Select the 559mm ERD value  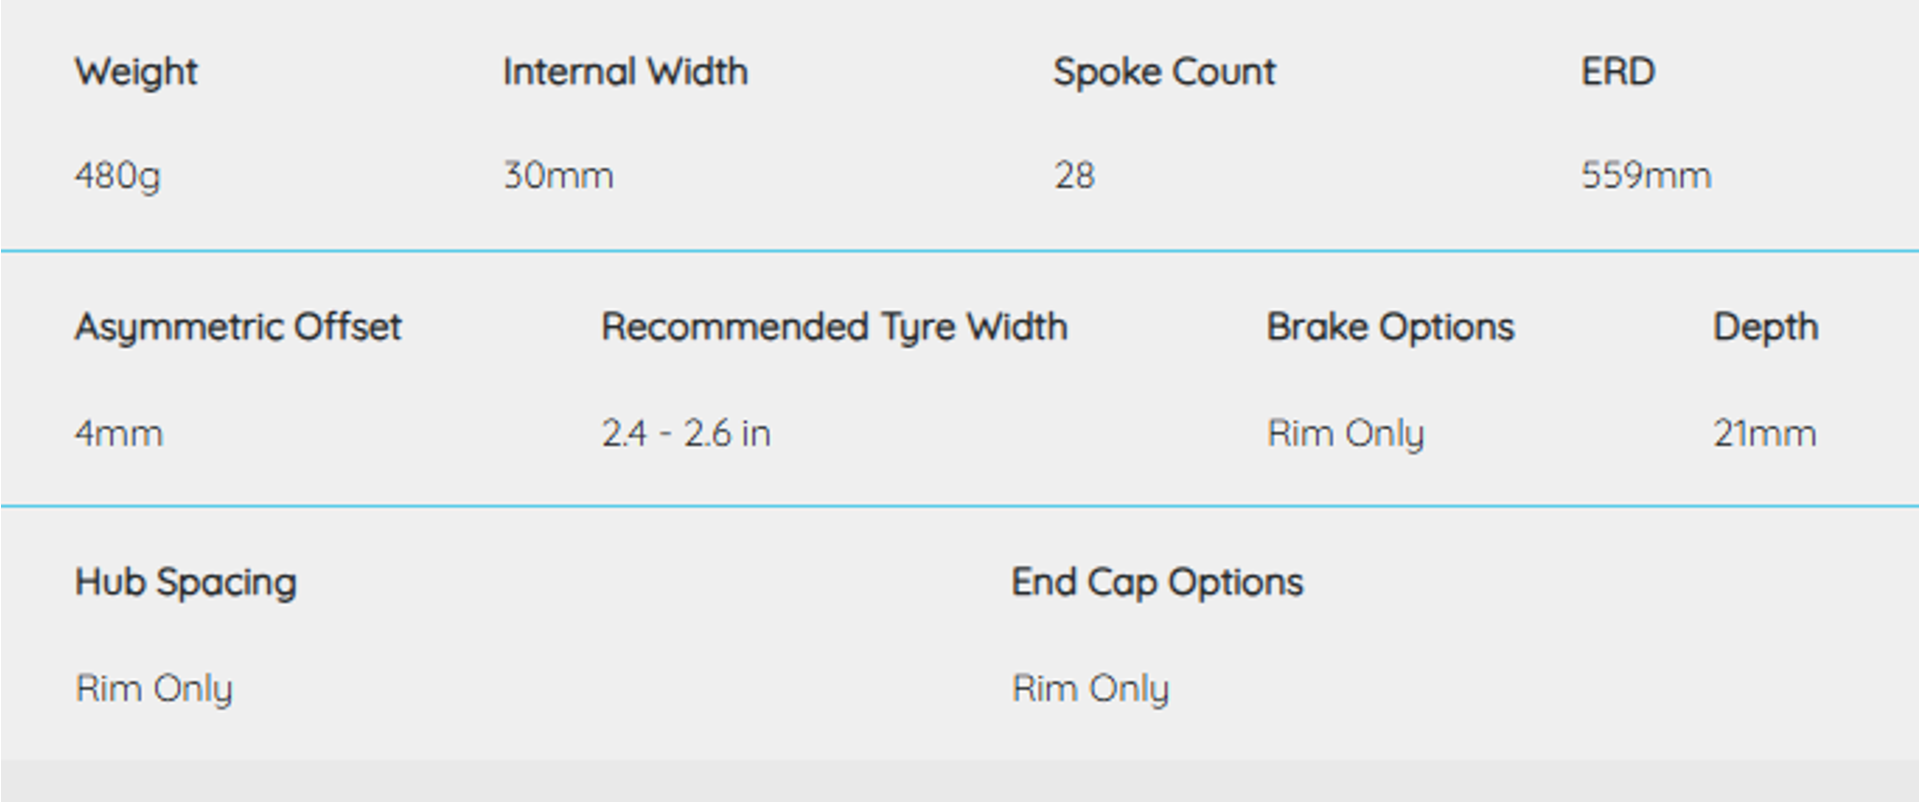(1646, 176)
